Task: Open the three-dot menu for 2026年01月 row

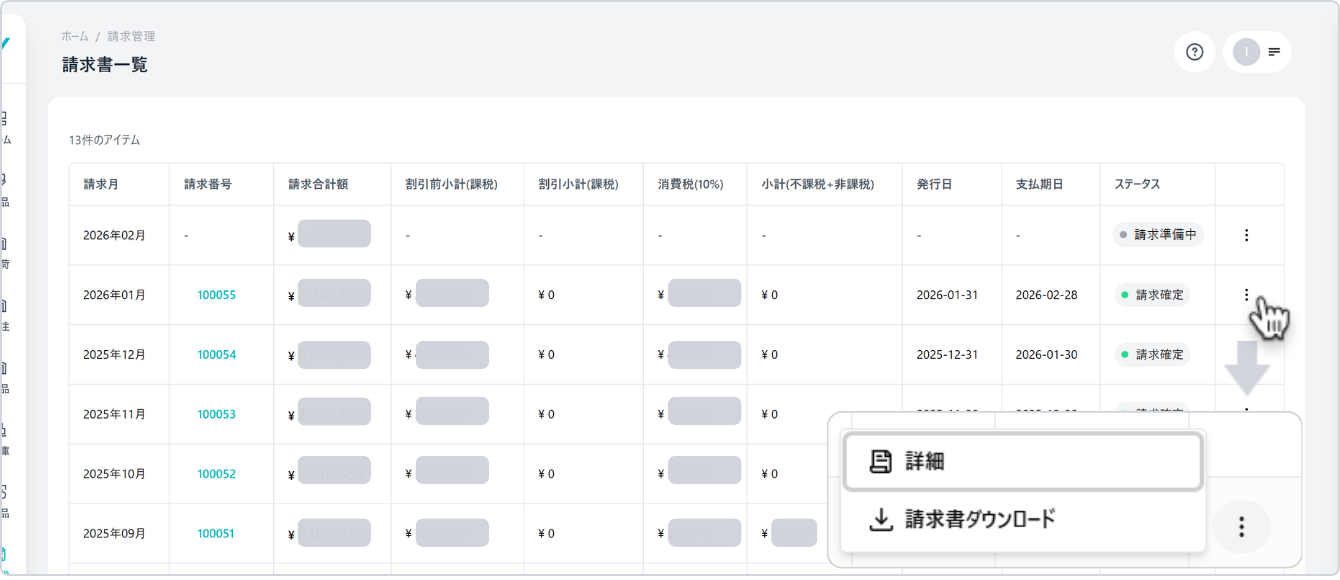Action: click(x=1246, y=294)
